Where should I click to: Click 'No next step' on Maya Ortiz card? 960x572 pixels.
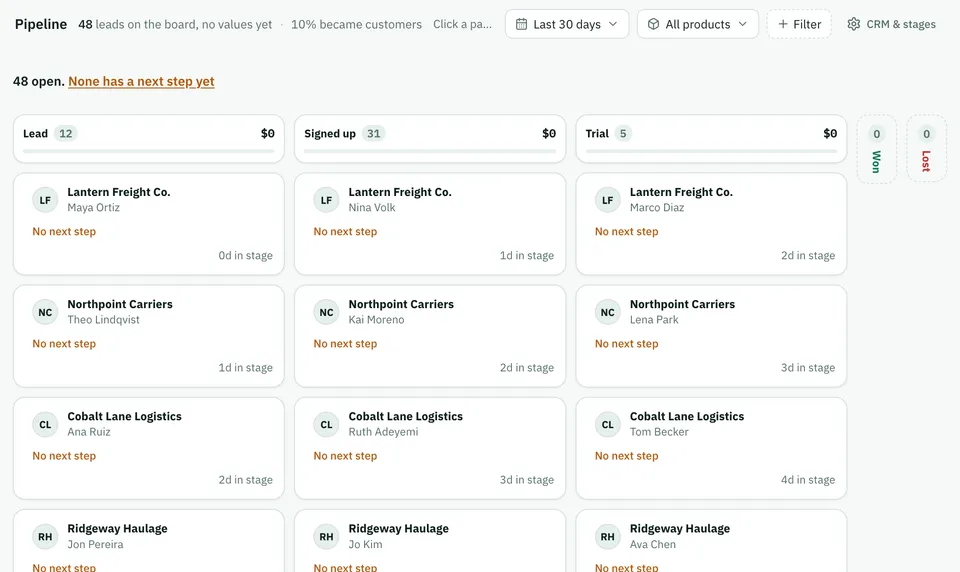tap(64, 231)
